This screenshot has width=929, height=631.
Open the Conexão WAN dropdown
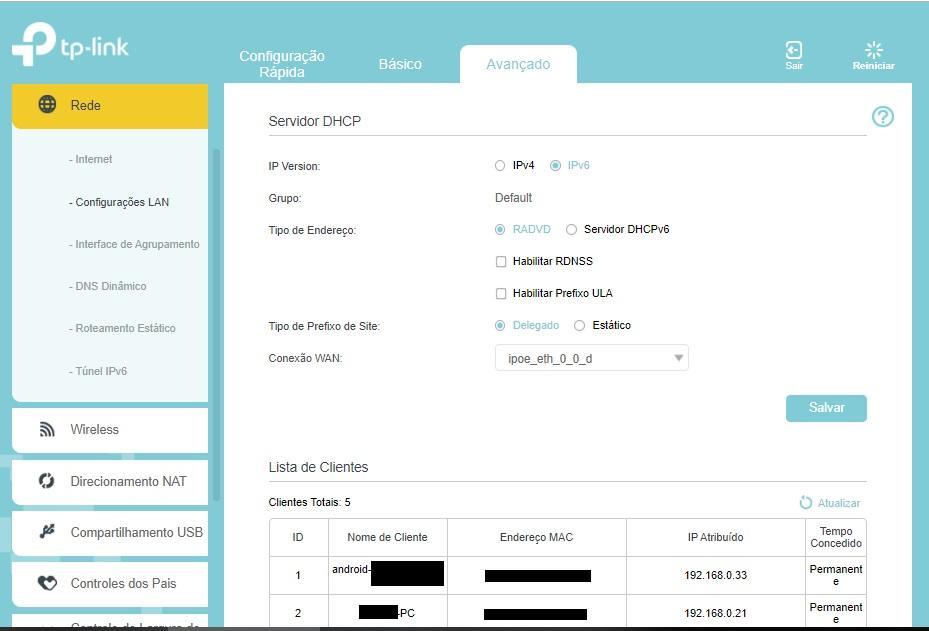[x=591, y=358]
